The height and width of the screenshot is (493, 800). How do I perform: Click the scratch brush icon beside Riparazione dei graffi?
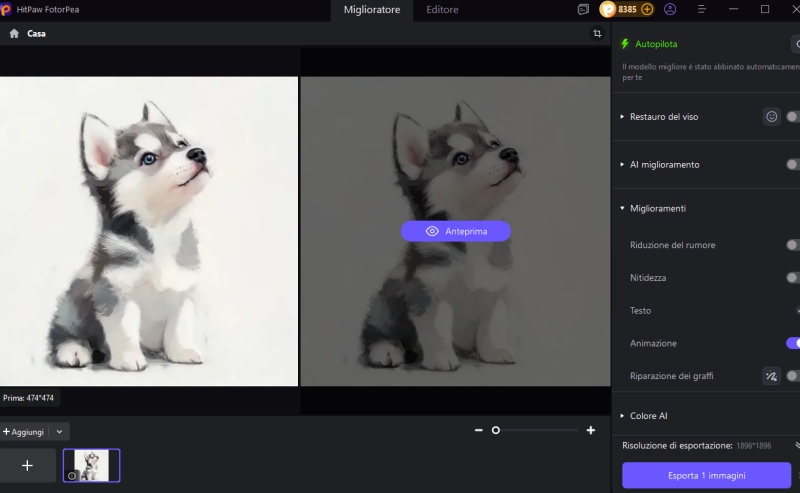click(x=771, y=376)
